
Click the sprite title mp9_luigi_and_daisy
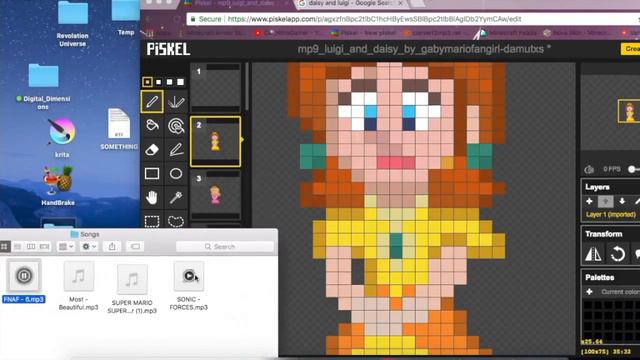(424, 49)
